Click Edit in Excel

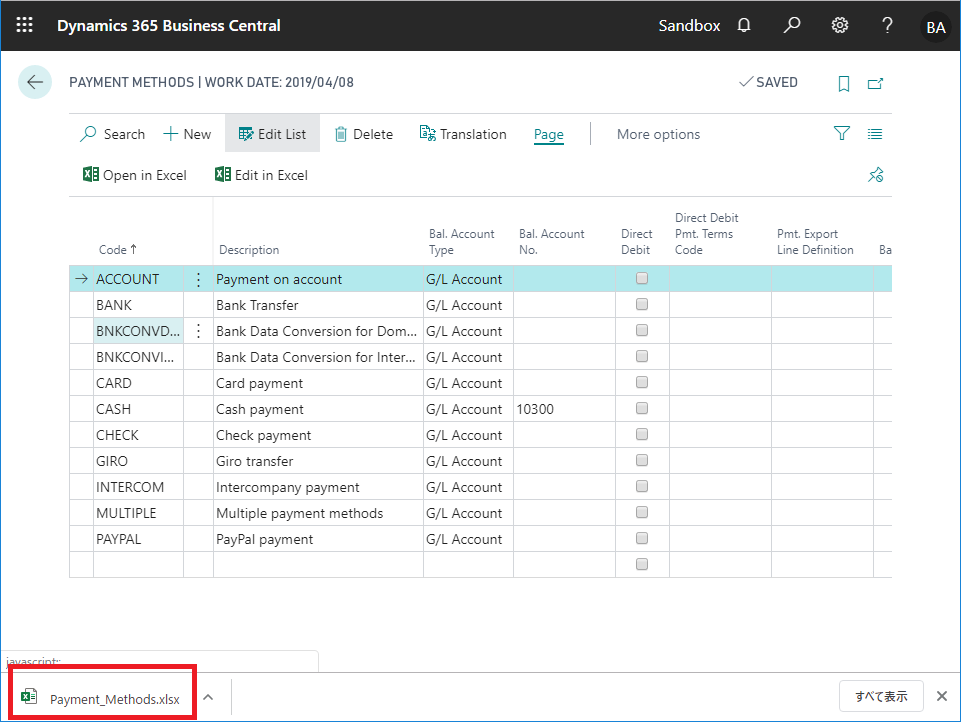coord(262,175)
